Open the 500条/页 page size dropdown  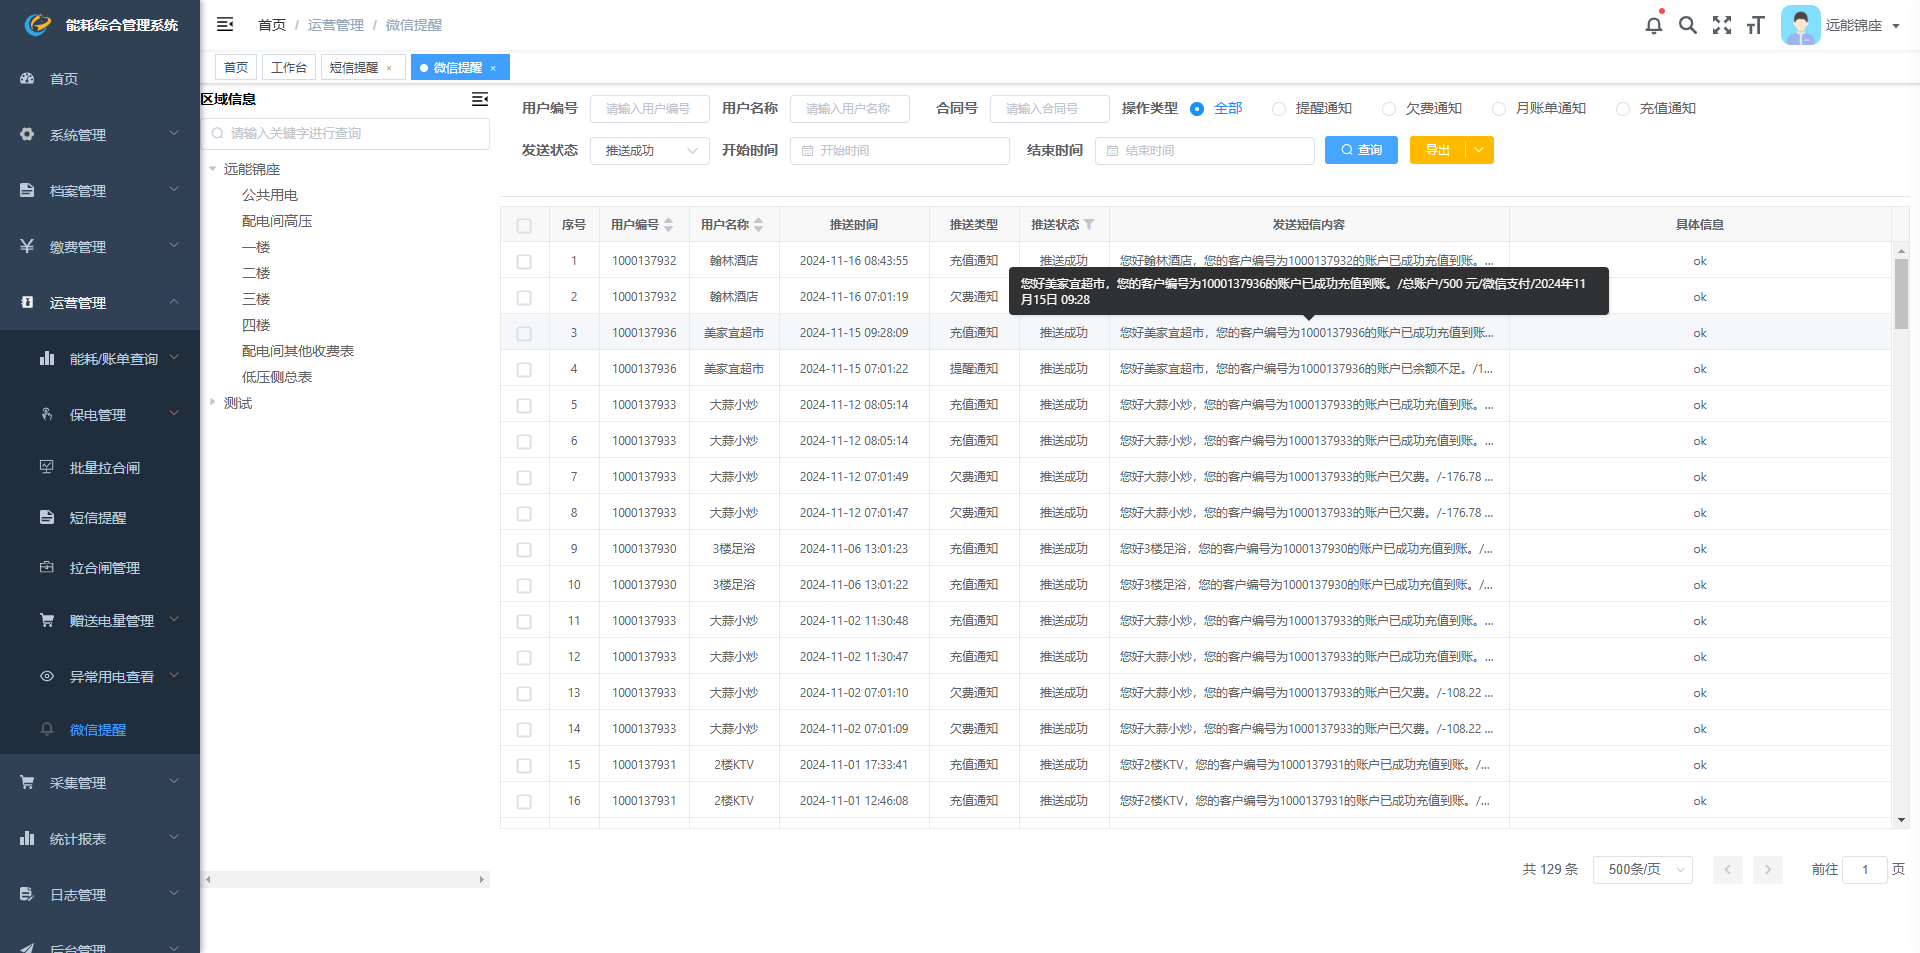[1642, 870]
